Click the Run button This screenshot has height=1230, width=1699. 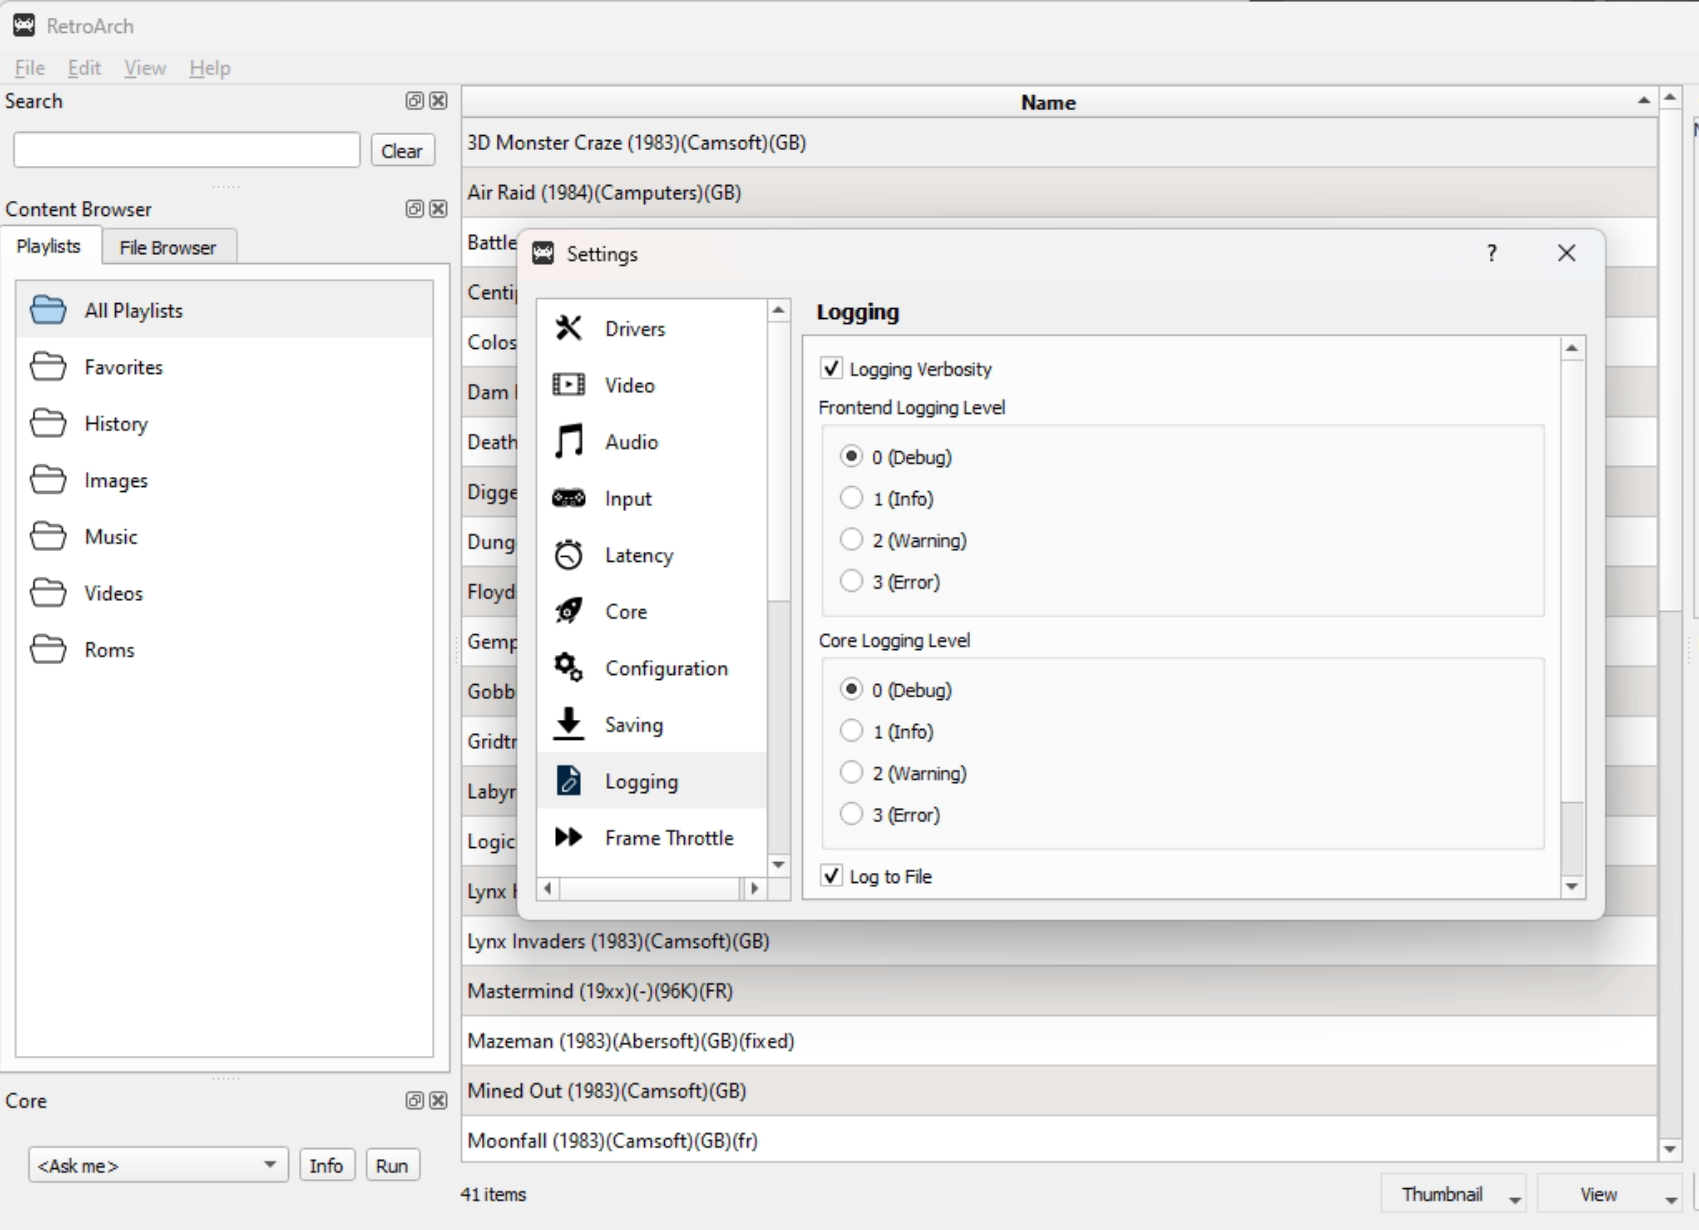click(x=392, y=1165)
